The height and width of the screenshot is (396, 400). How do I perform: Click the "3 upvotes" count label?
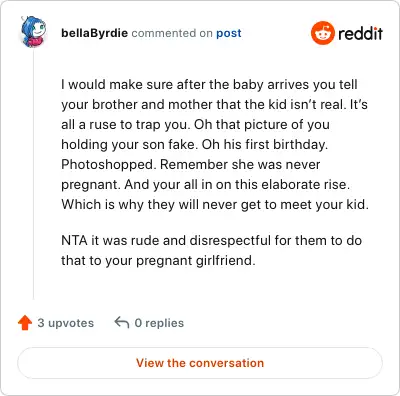coord(66,323)
